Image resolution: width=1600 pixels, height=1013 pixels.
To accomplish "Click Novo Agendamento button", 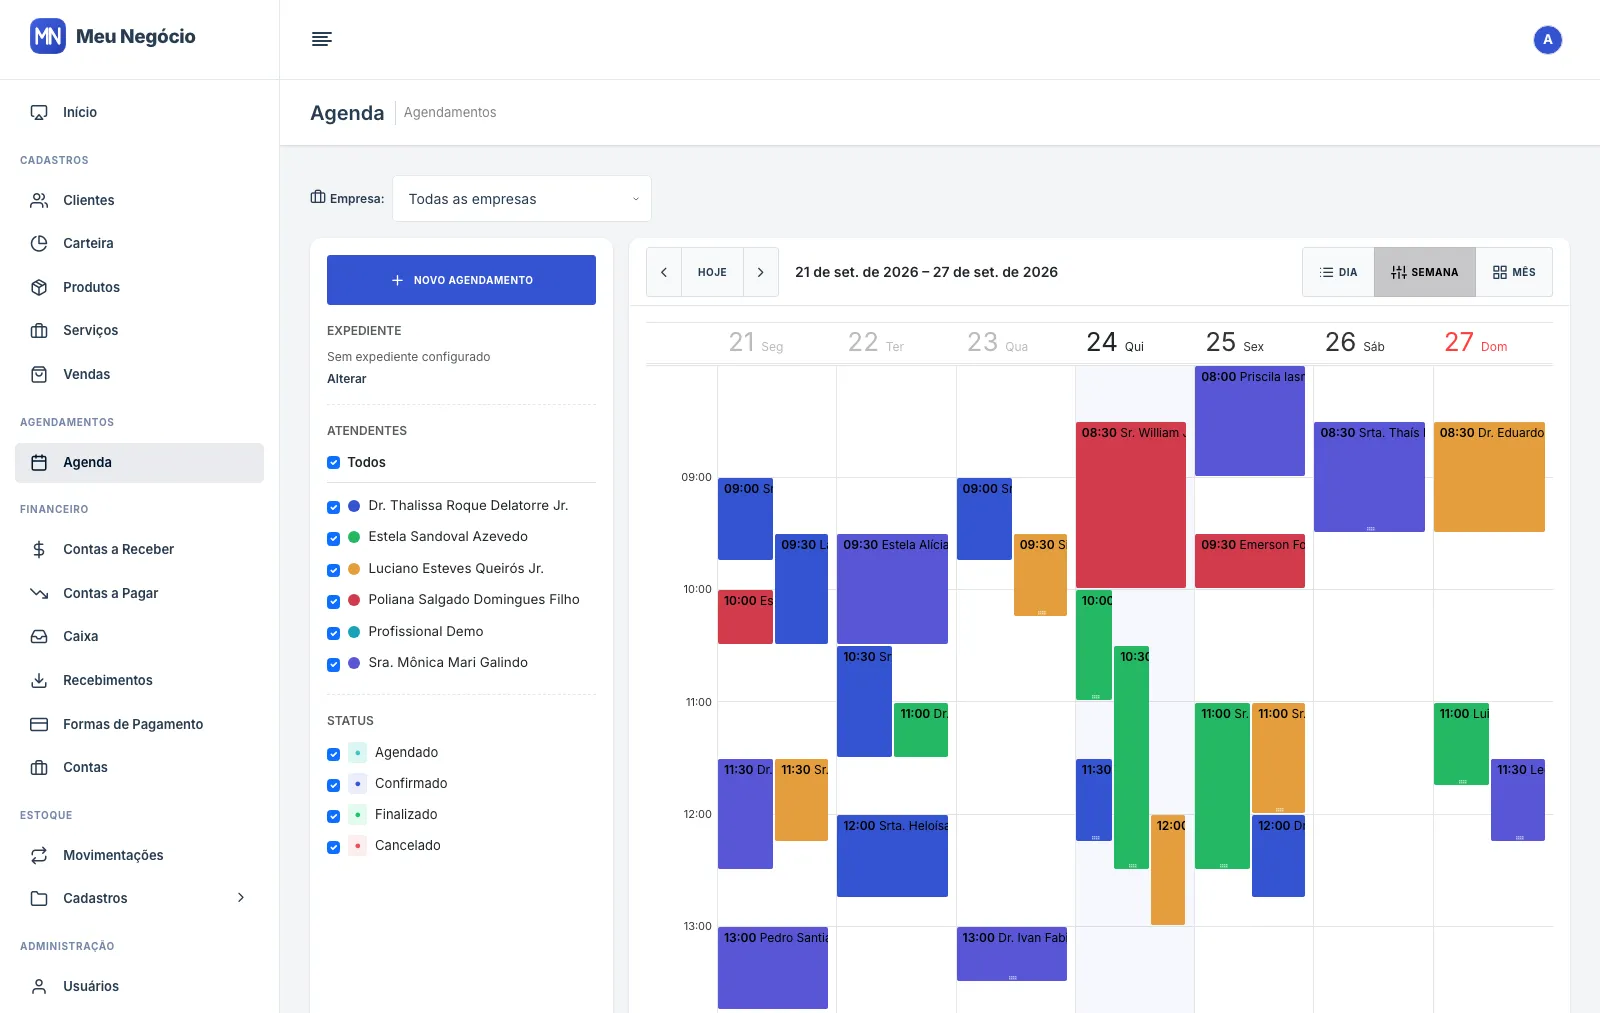I will (x=461, y=280).
